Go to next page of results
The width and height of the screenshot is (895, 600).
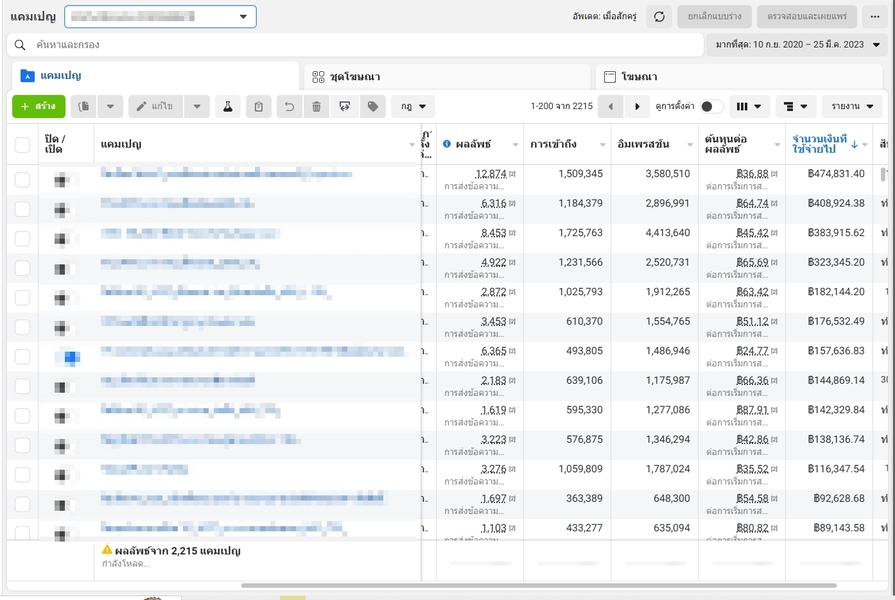(x=637, y=106)
